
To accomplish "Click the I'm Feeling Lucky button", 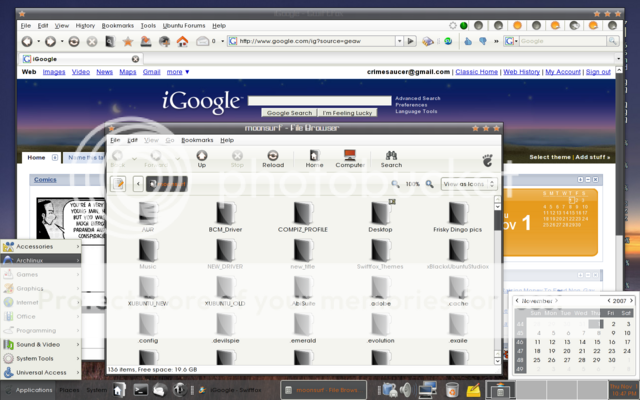I will pyautogui.click(x=347, y=113).
